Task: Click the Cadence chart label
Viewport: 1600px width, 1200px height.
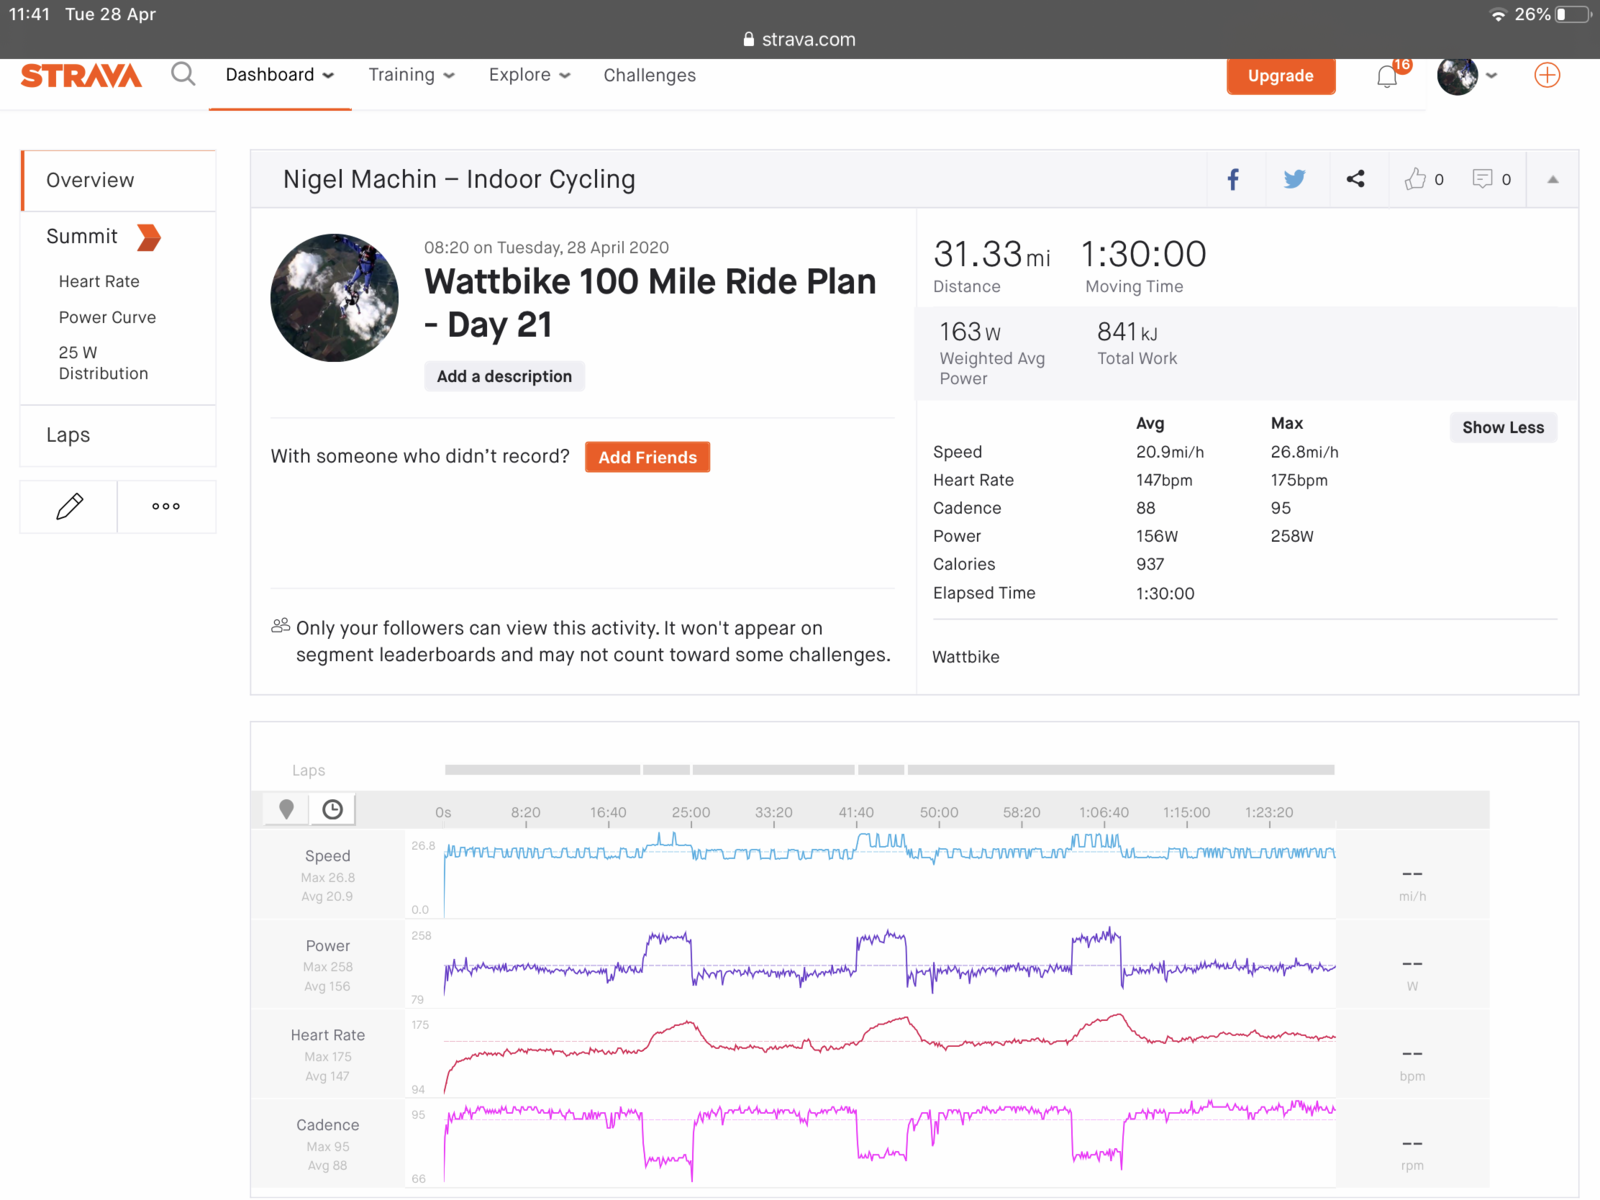Action: 327,1125
